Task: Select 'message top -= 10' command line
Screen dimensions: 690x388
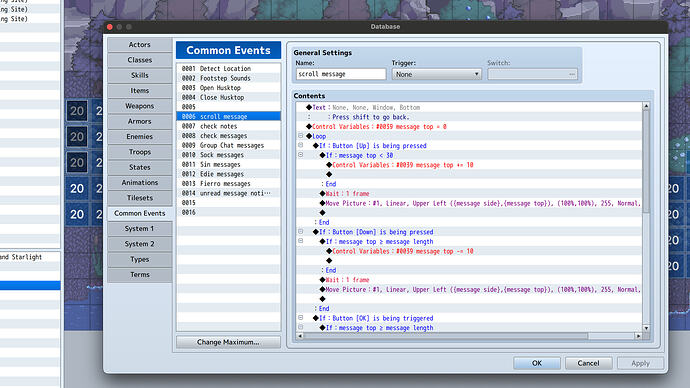Action: (470, 251)
